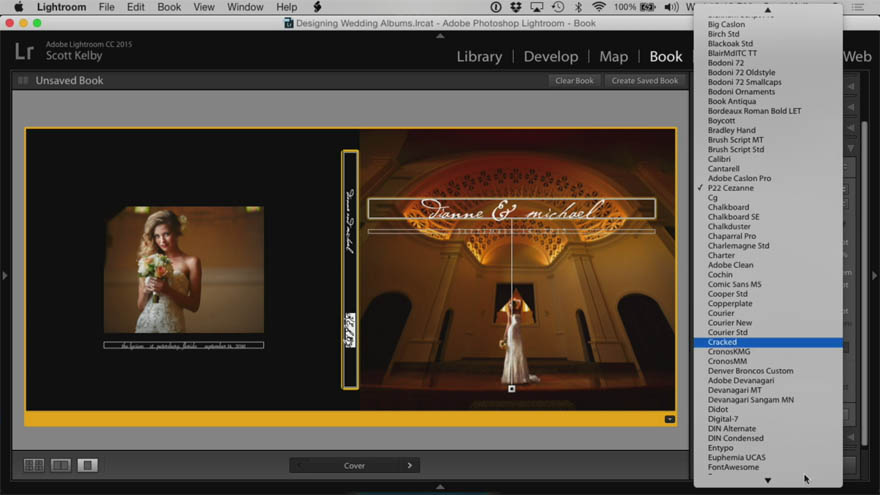
Task: Expand the left panel group arrow
Action: pos(4,276)
